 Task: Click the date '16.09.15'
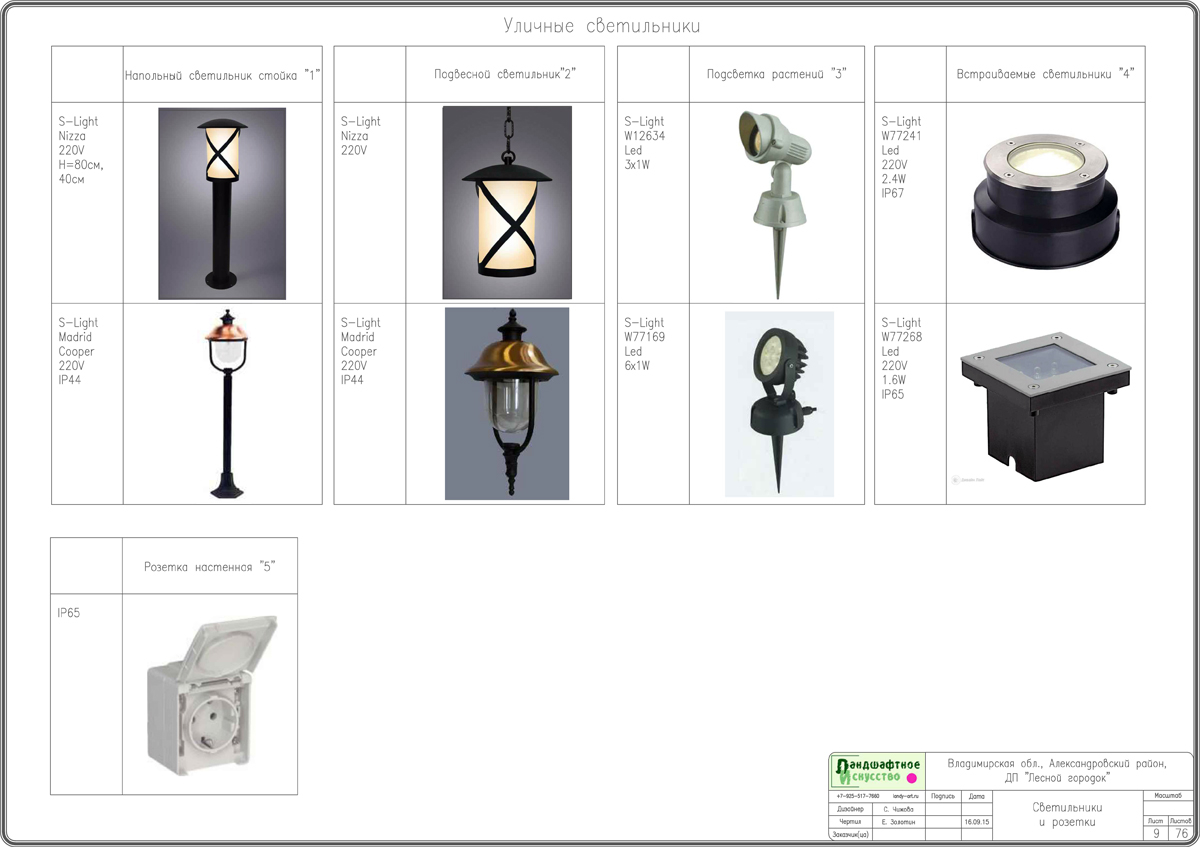pyautogui.click(x=977, y=822)
